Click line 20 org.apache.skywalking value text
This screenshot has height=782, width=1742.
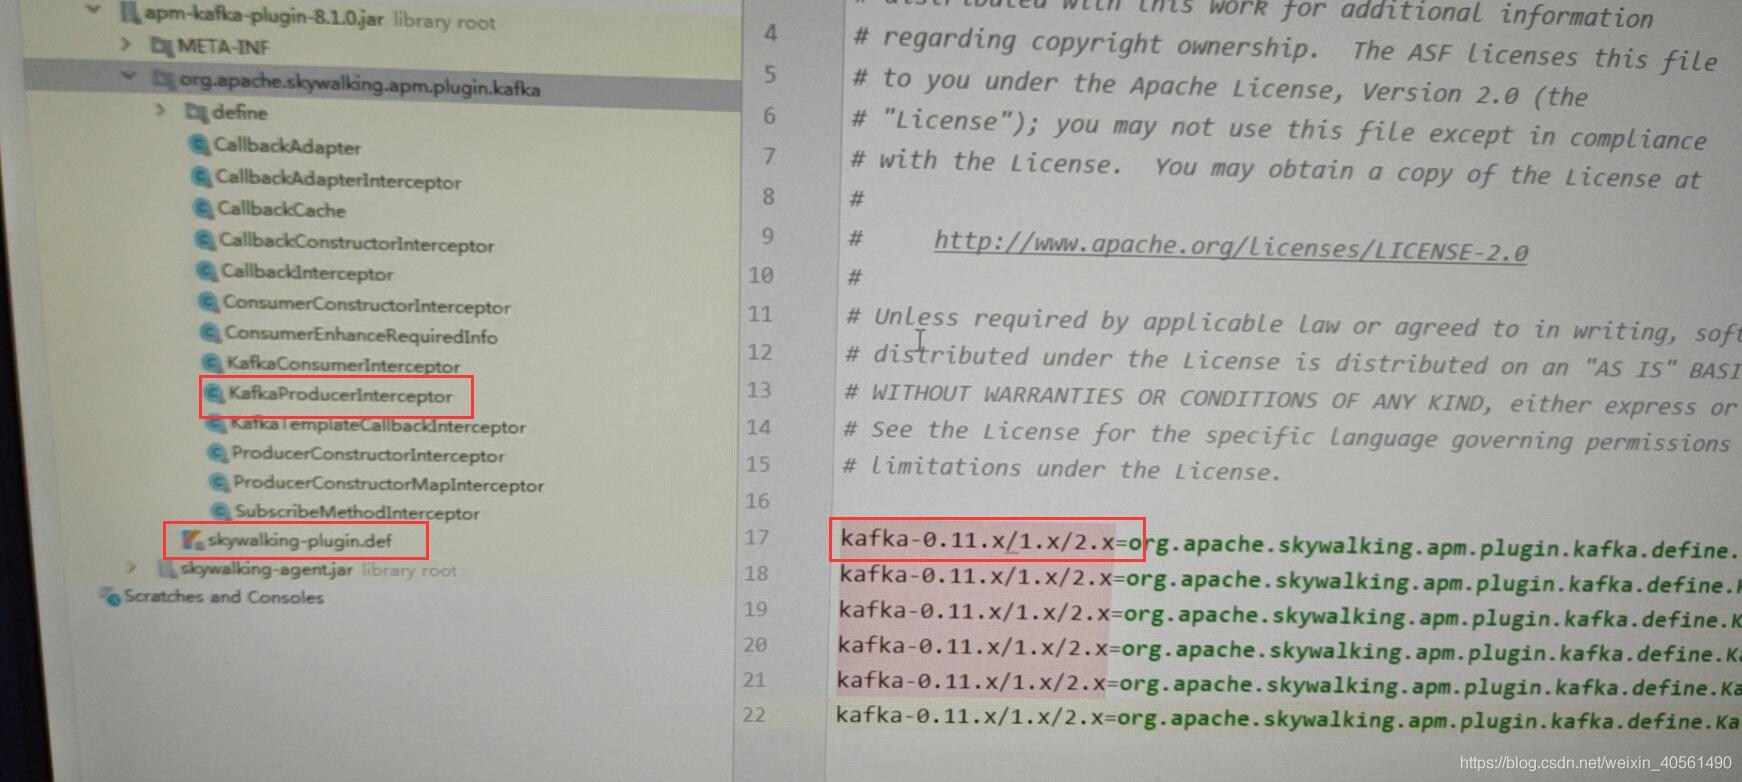point(1429,652)
